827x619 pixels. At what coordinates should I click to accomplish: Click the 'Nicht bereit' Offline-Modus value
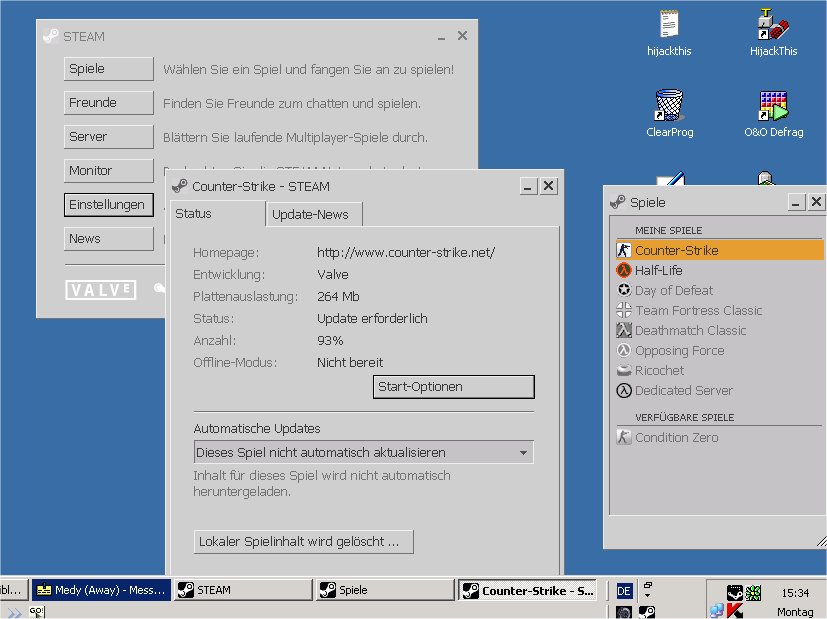point(350,363)
